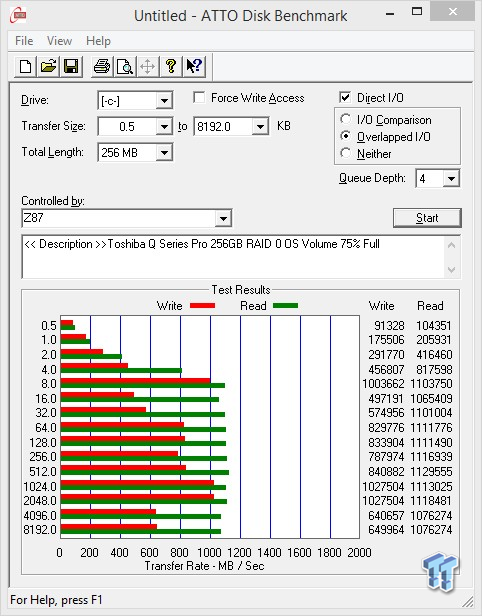482x616 pixels.
Task: Click the Open folder toolbar icon
Action: 48,66
